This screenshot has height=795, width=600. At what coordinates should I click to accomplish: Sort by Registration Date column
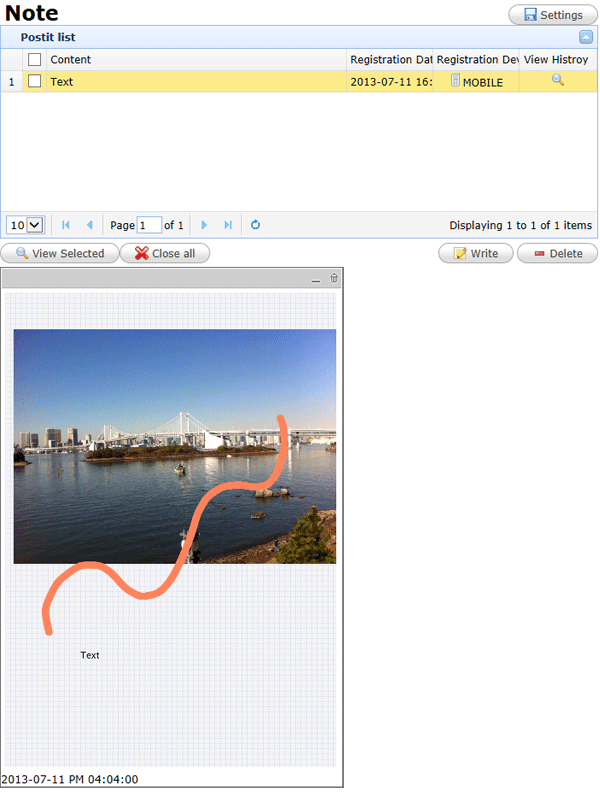pos(391,60)
